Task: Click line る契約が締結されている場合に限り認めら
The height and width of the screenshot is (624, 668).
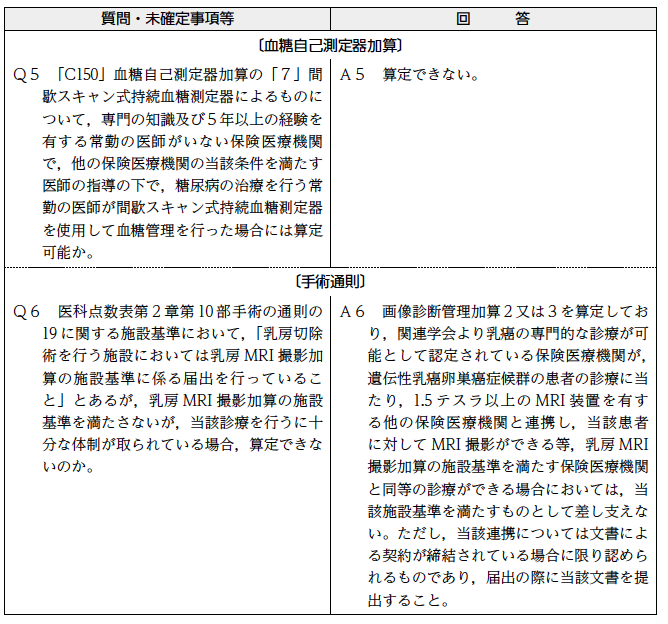Action: (508, 555)
